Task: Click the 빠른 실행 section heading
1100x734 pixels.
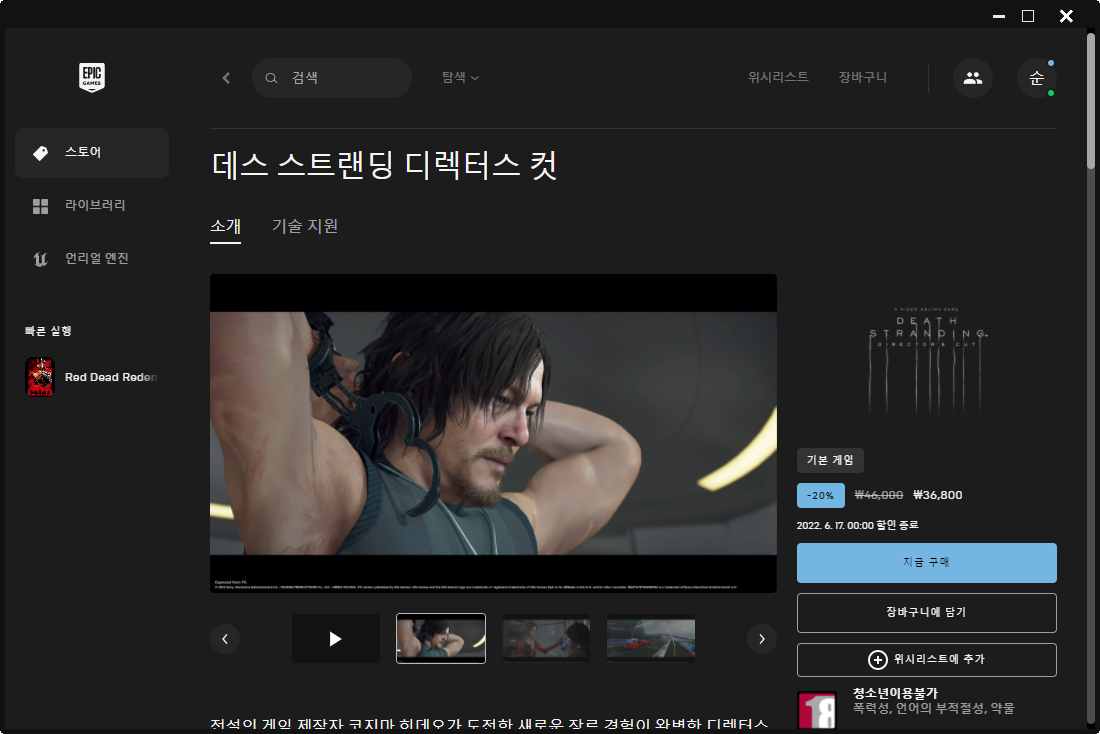Action: (x=48, y=331)
